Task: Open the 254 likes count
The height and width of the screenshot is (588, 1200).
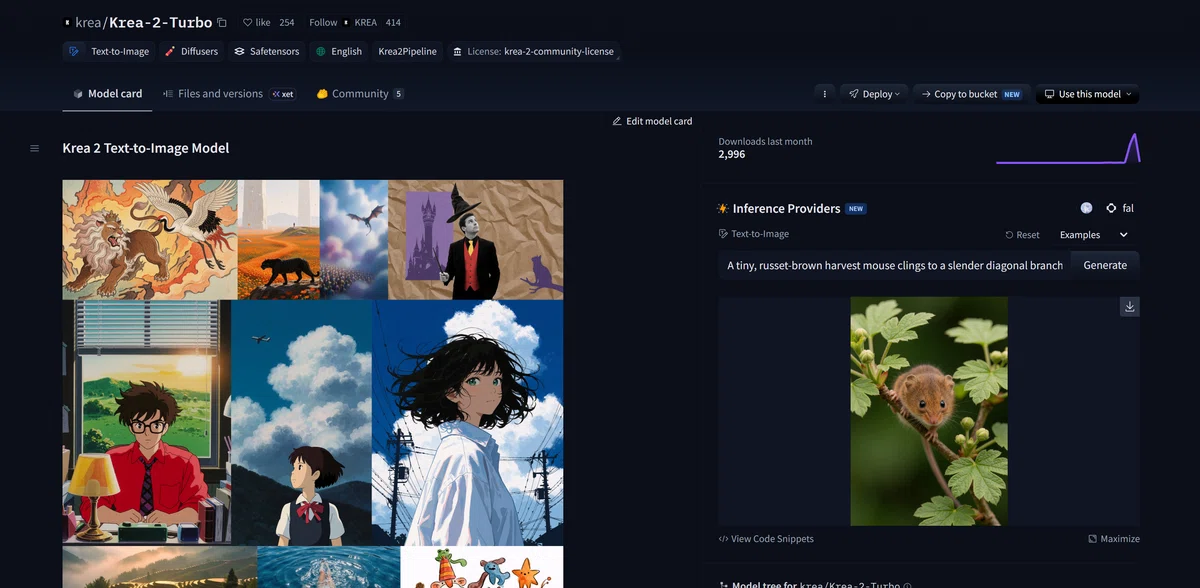Action: tap(287, 22)
